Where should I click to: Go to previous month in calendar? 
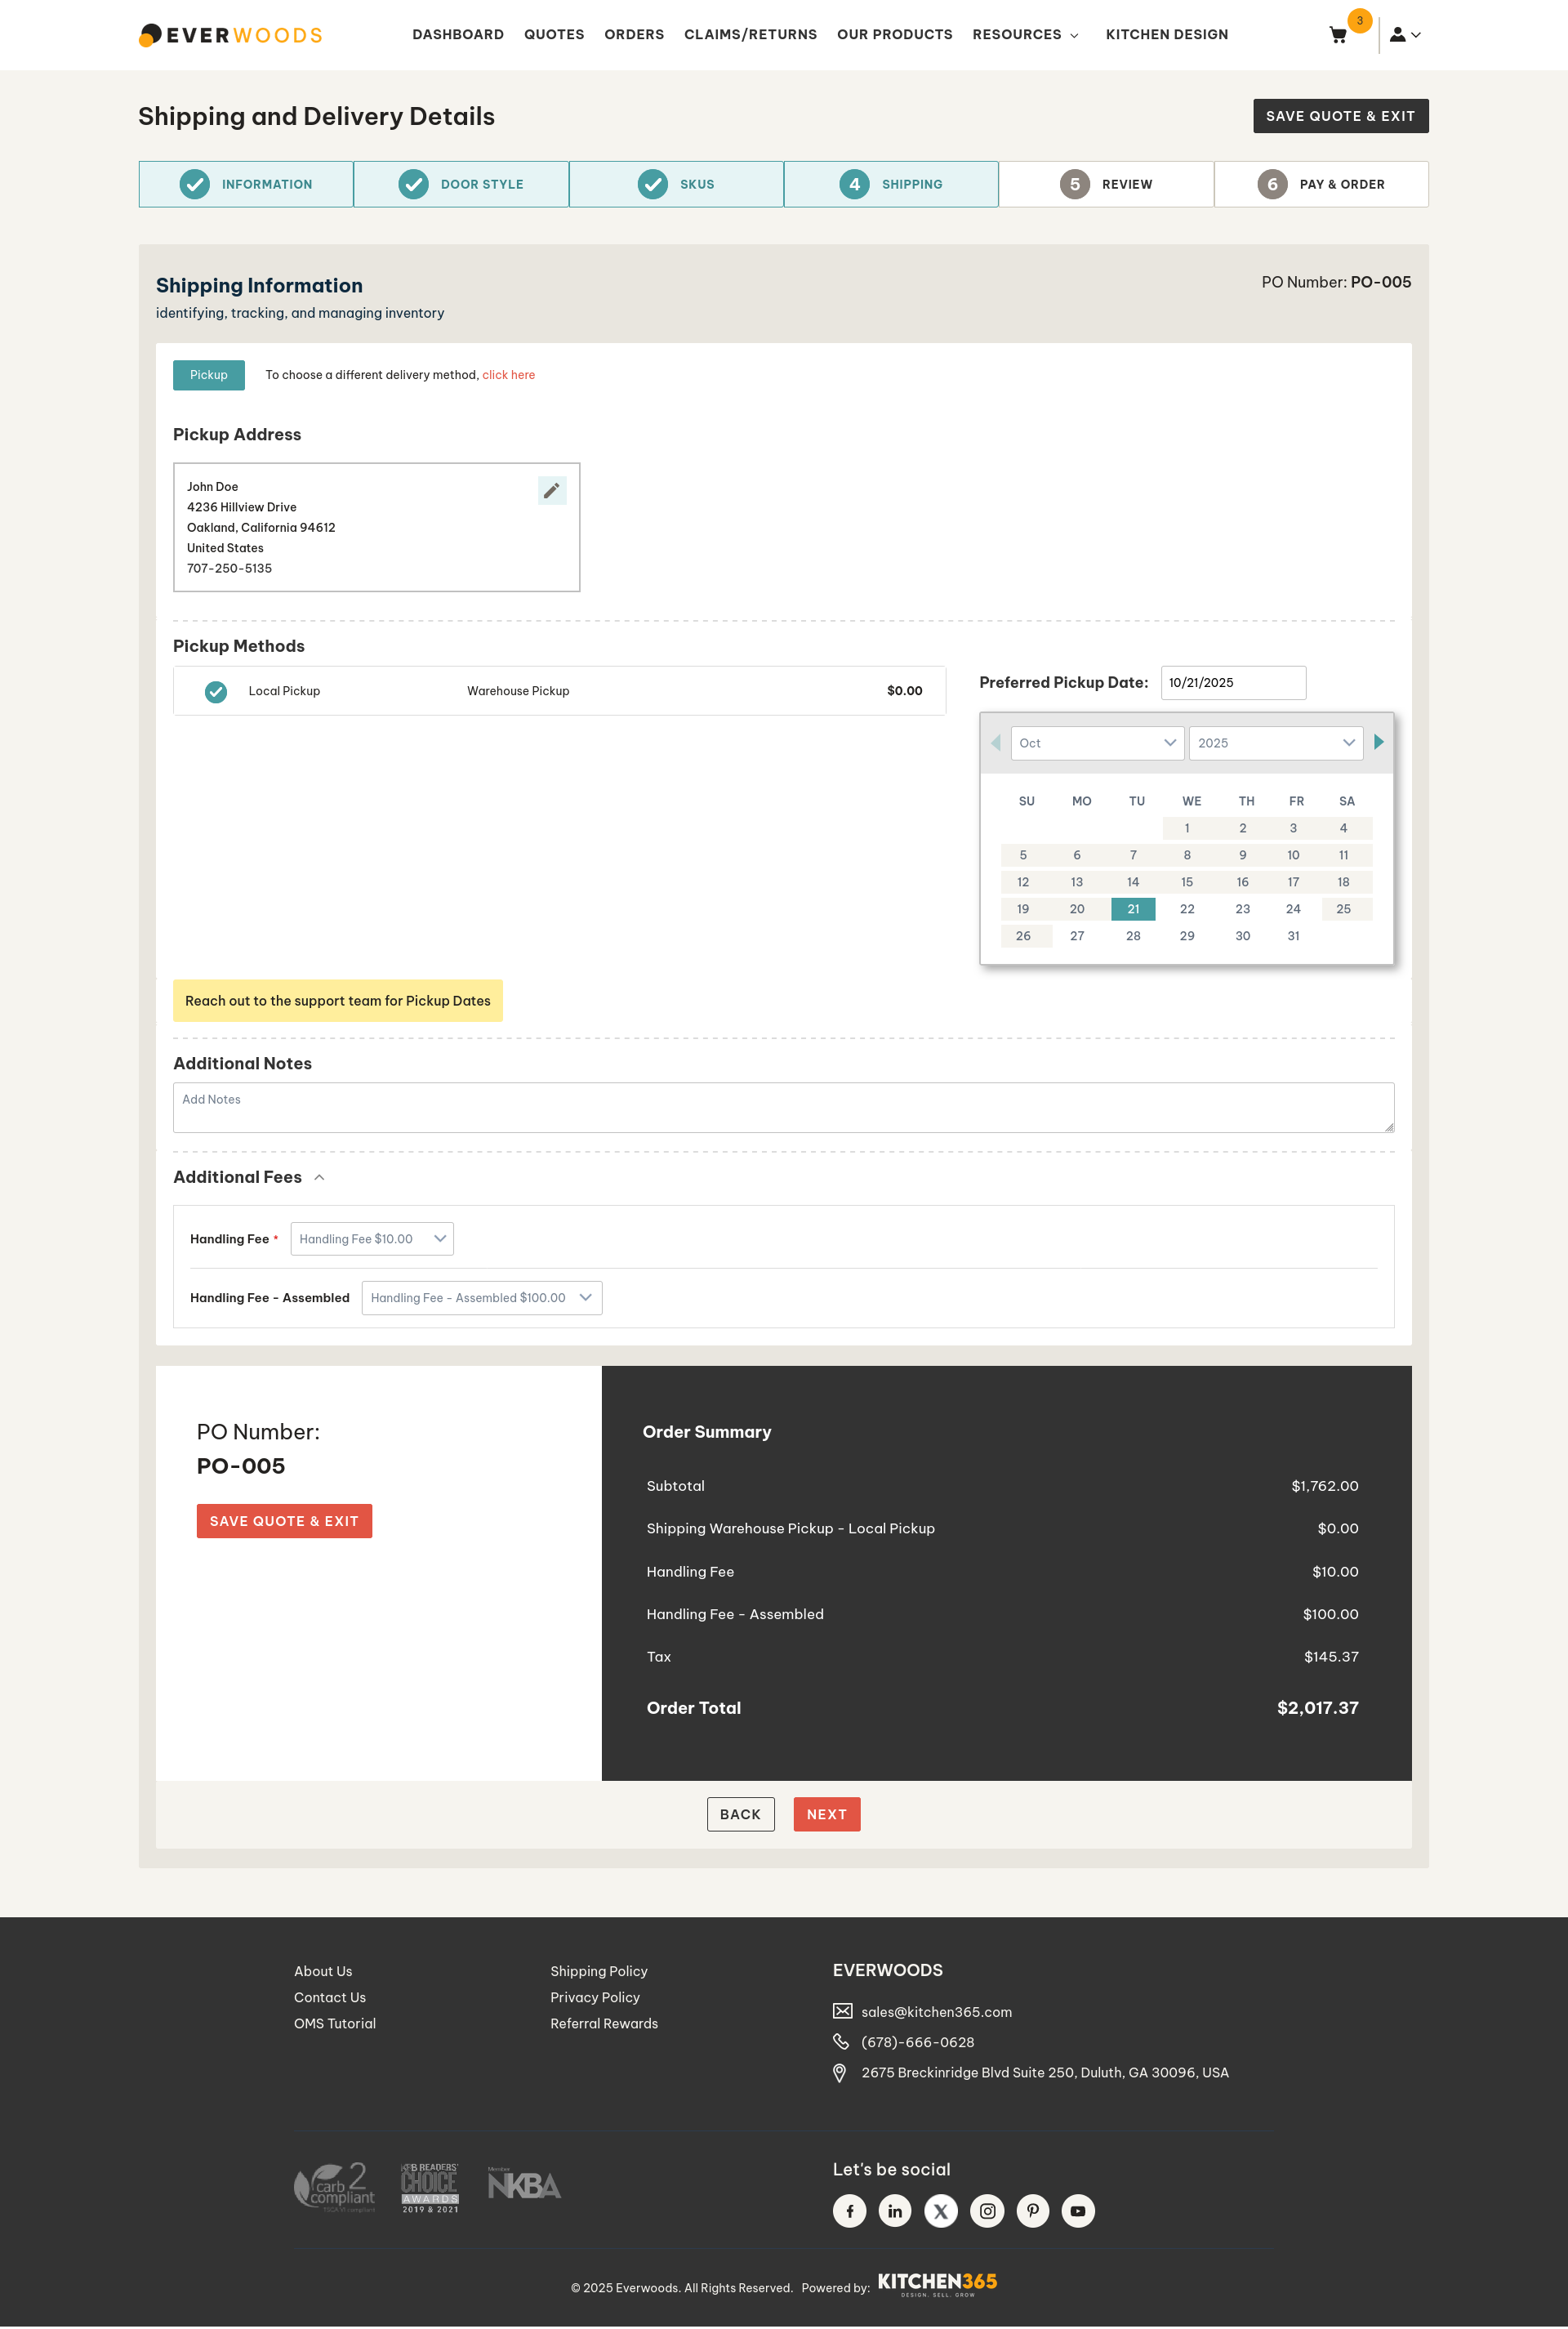[x=995, y=742]
